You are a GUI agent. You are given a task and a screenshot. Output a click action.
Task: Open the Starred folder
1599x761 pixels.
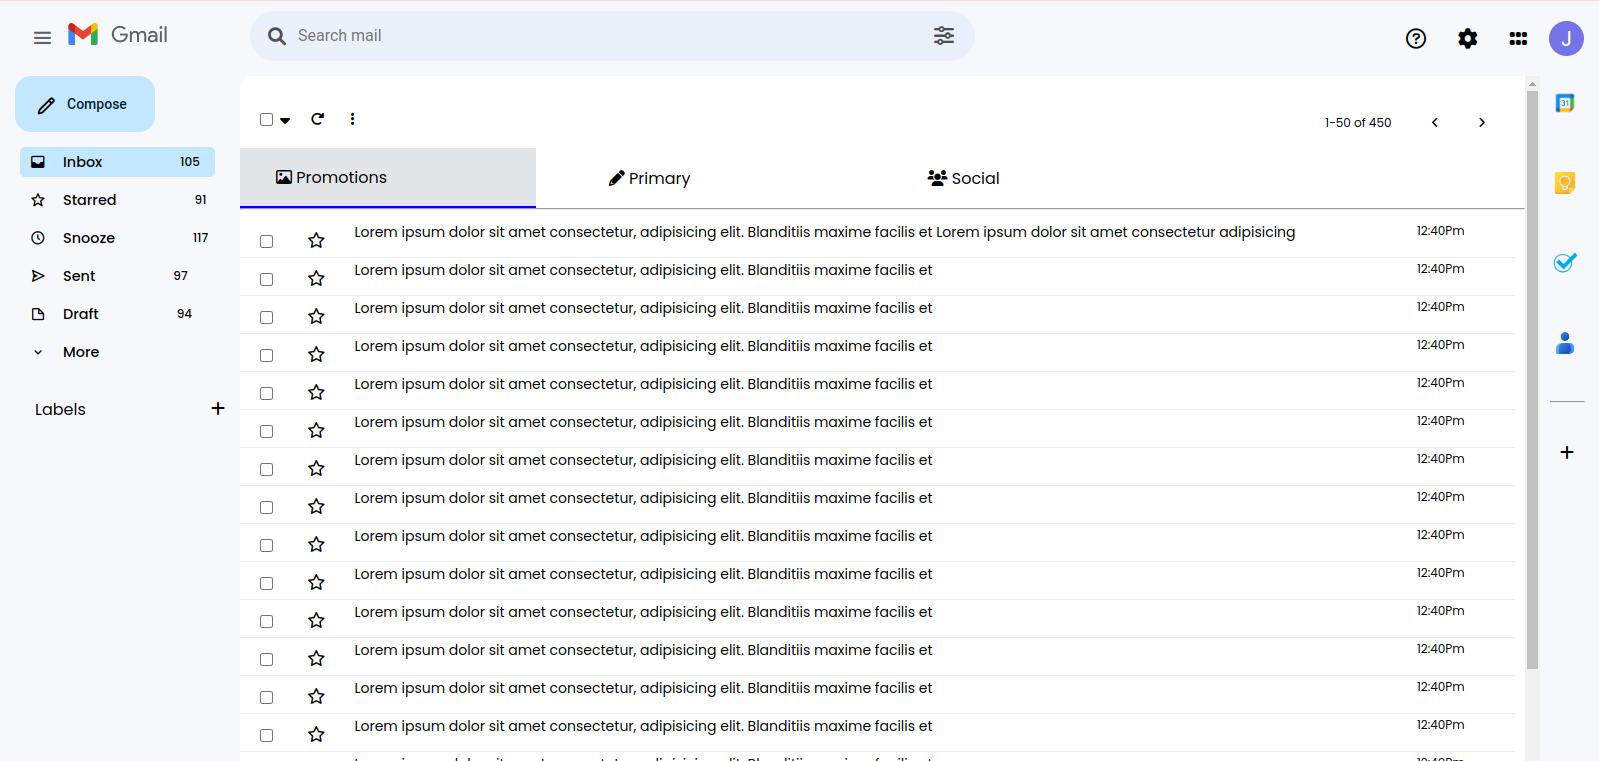point(89,200)
